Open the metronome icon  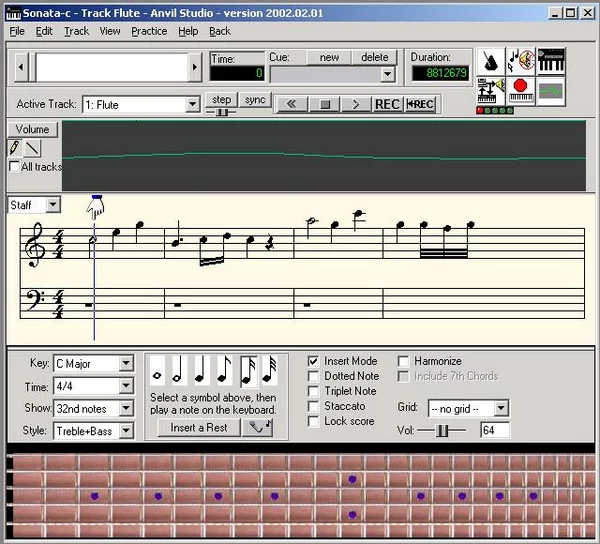click(x=491, y=62)
